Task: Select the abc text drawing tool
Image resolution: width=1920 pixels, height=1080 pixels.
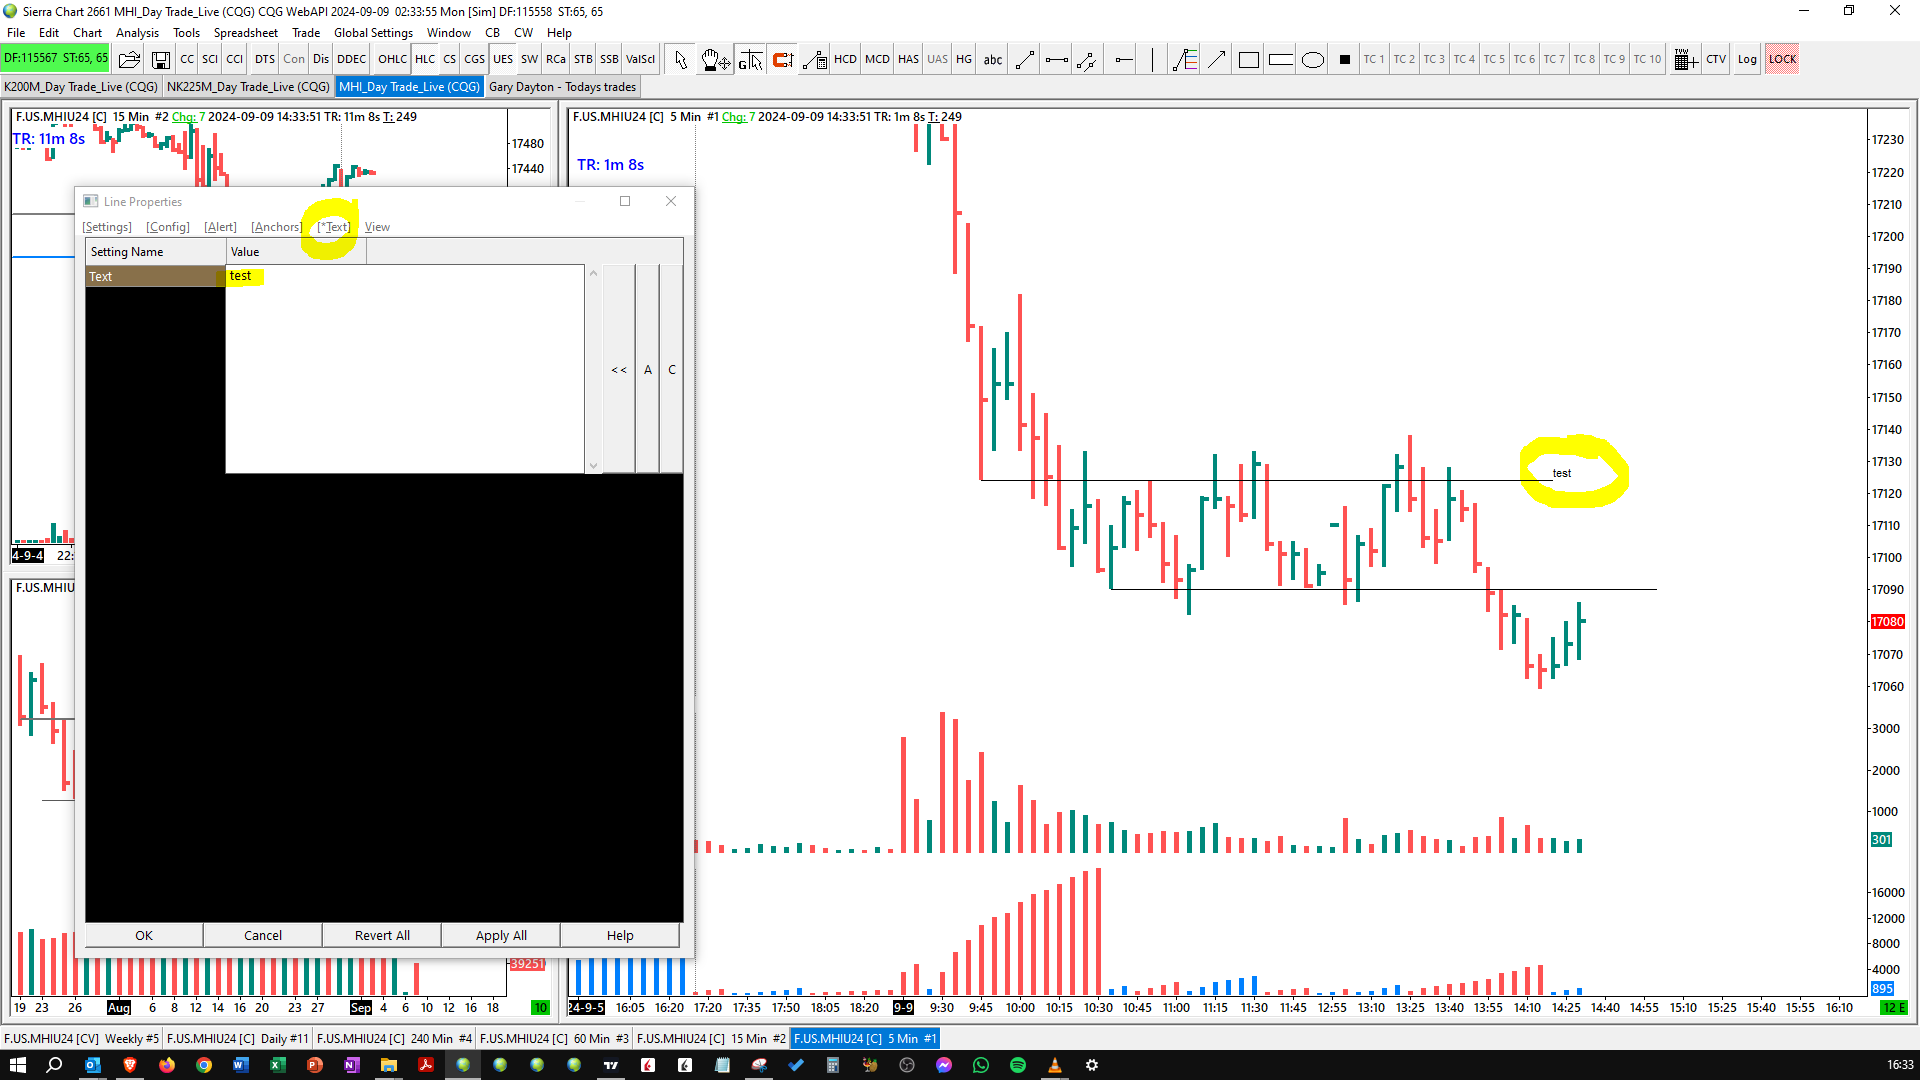Action: (992, 60)
